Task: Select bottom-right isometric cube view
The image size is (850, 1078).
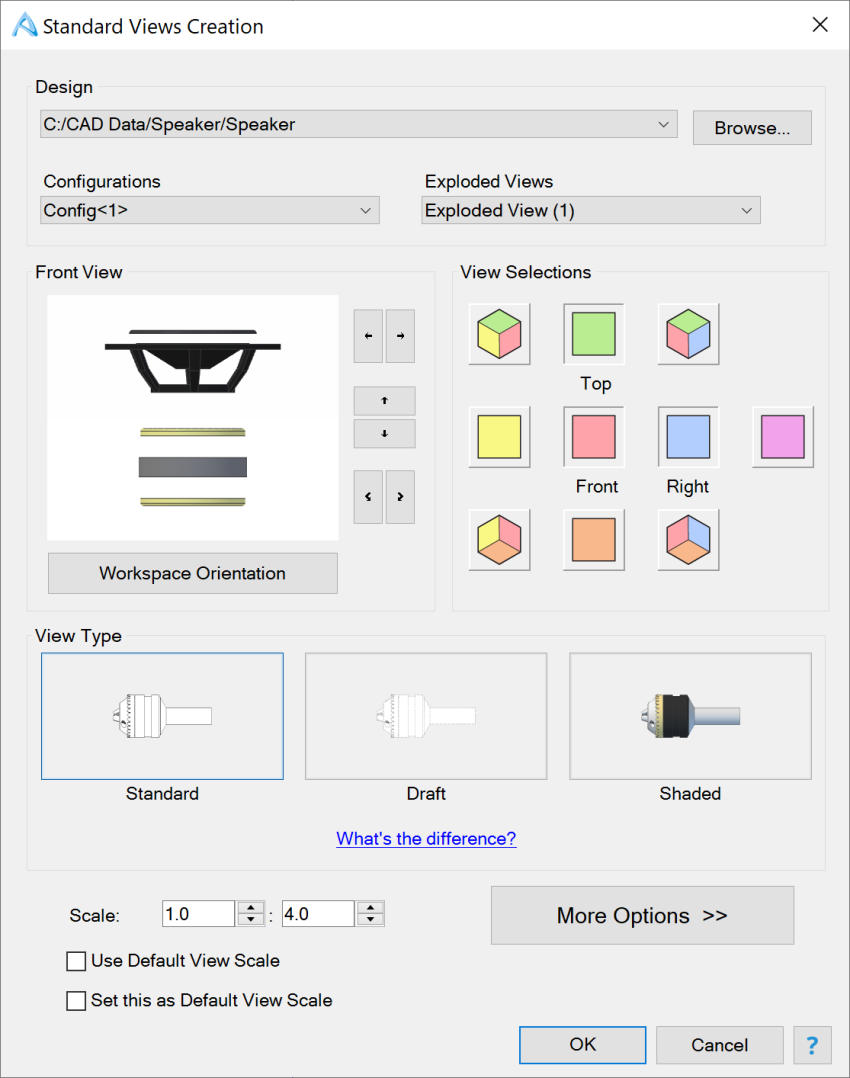Action: click(x=688, y=540)
